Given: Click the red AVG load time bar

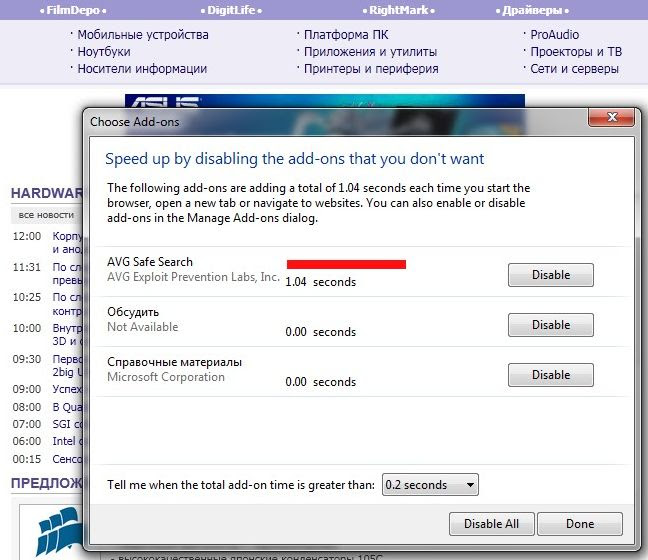Looking at the screenshot, I should (x=346, y=264).
